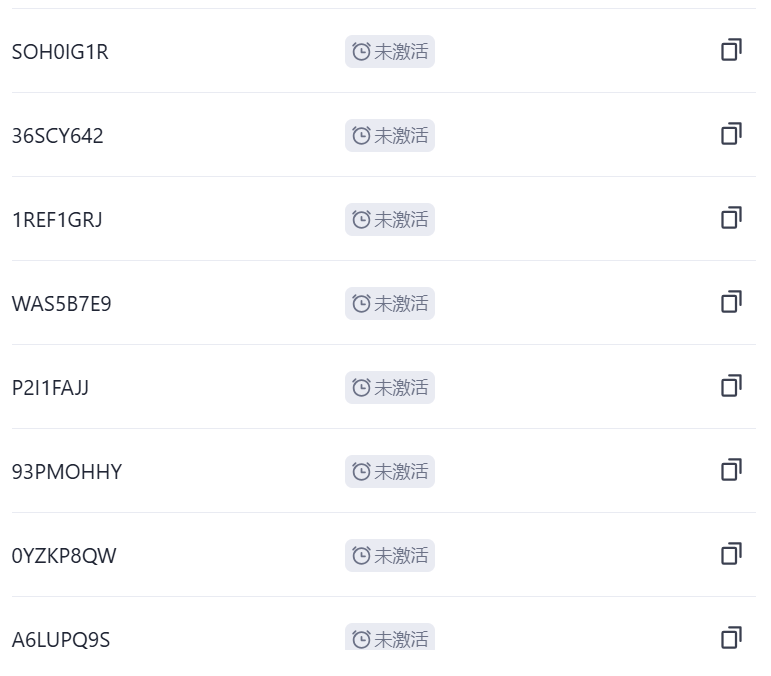Copy the code 1REF1GRJ

point(731,218)
